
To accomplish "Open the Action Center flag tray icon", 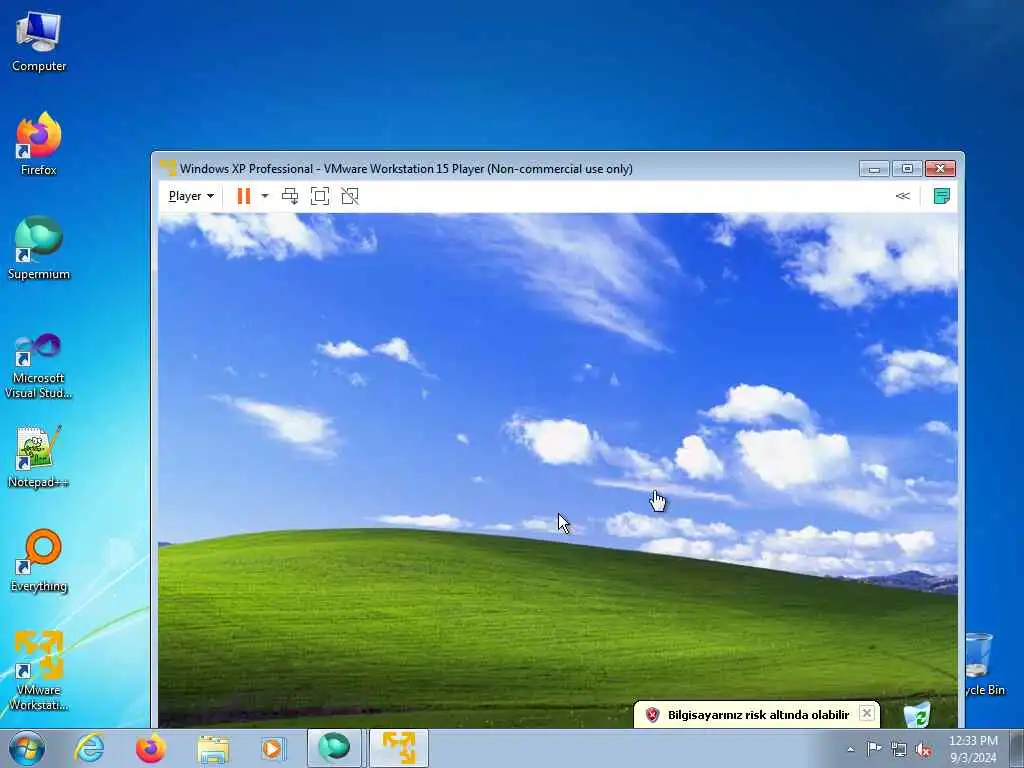I will (x=874, y=749).
